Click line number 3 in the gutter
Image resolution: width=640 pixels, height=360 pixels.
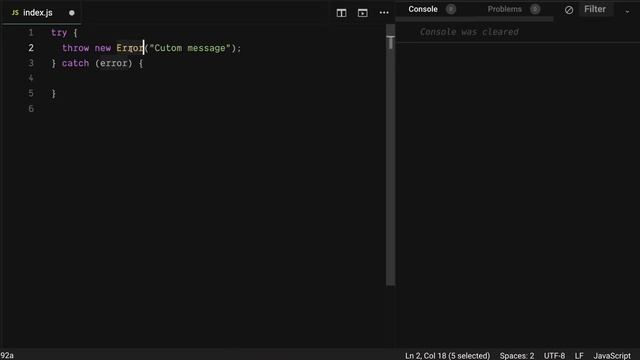(x=31, y=63)
